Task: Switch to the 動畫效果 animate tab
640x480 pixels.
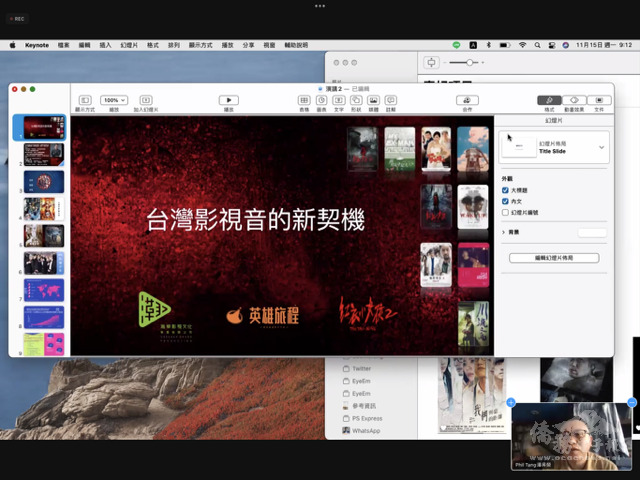Action: (x=574, y=100)
